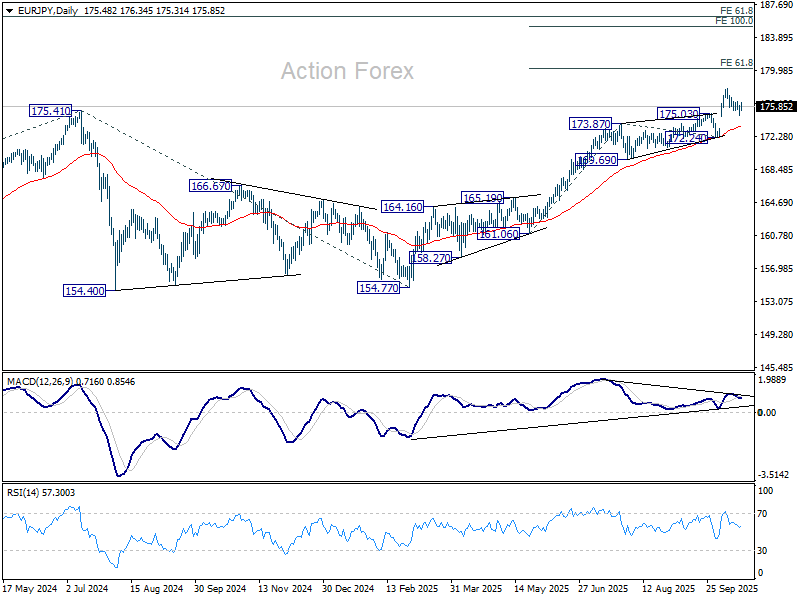Image resolution: width=800 pixels, height=600 pixels.
Task: Select the 166.670 price label
Action: [x=211, y=186]
